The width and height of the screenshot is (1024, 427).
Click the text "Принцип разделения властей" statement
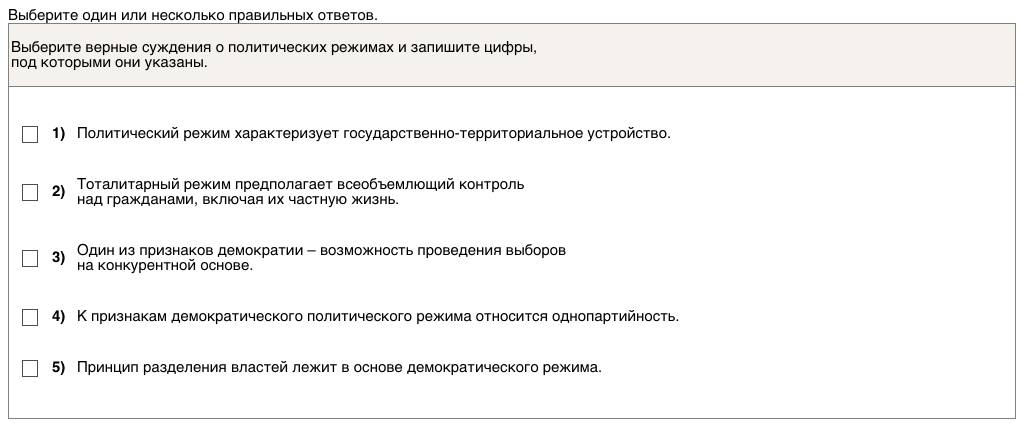pos(339,367)
